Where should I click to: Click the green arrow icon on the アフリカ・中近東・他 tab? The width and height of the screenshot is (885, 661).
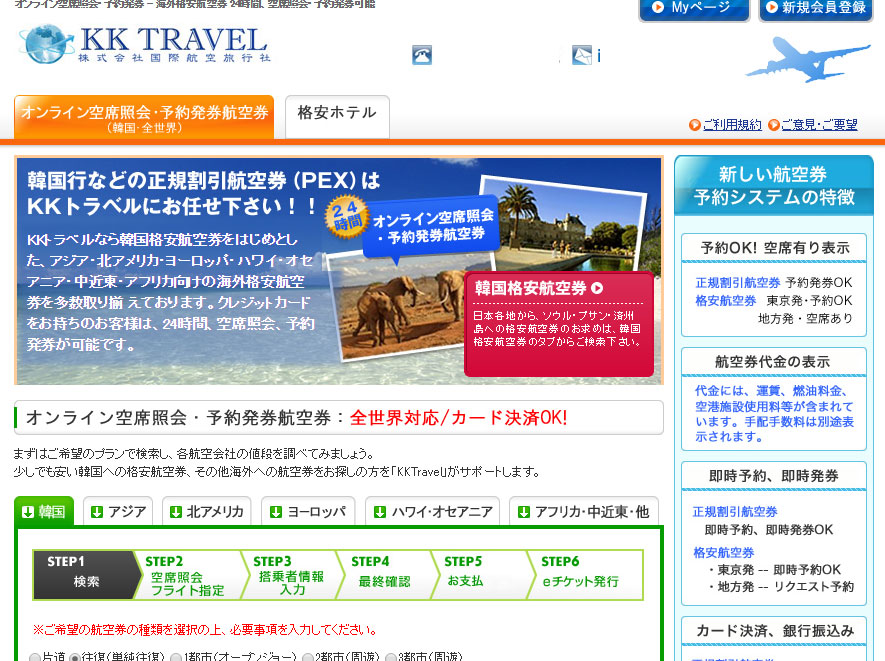(524, 512)
